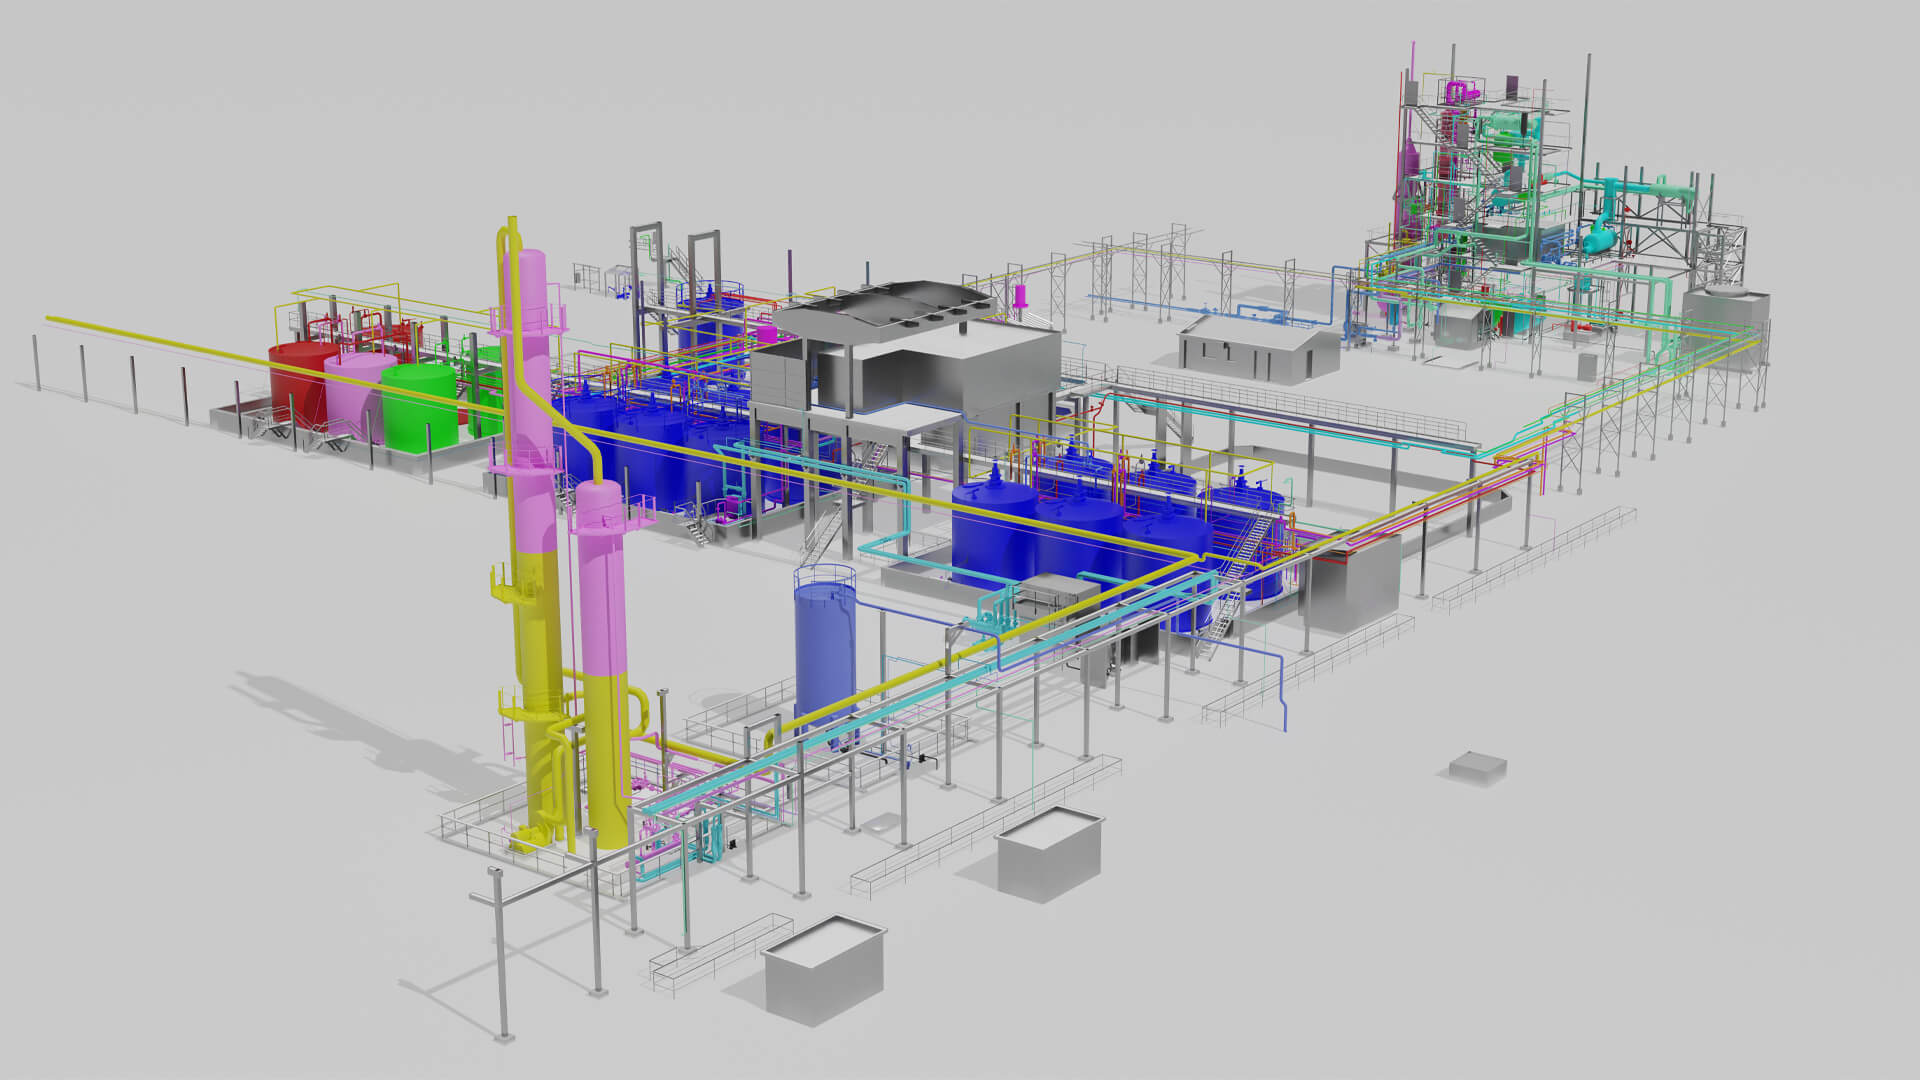Screen dimensions: 1920x1080
Task: Select the cyan horizontal vessel on tower
Action: click(x=1603, y=241)
